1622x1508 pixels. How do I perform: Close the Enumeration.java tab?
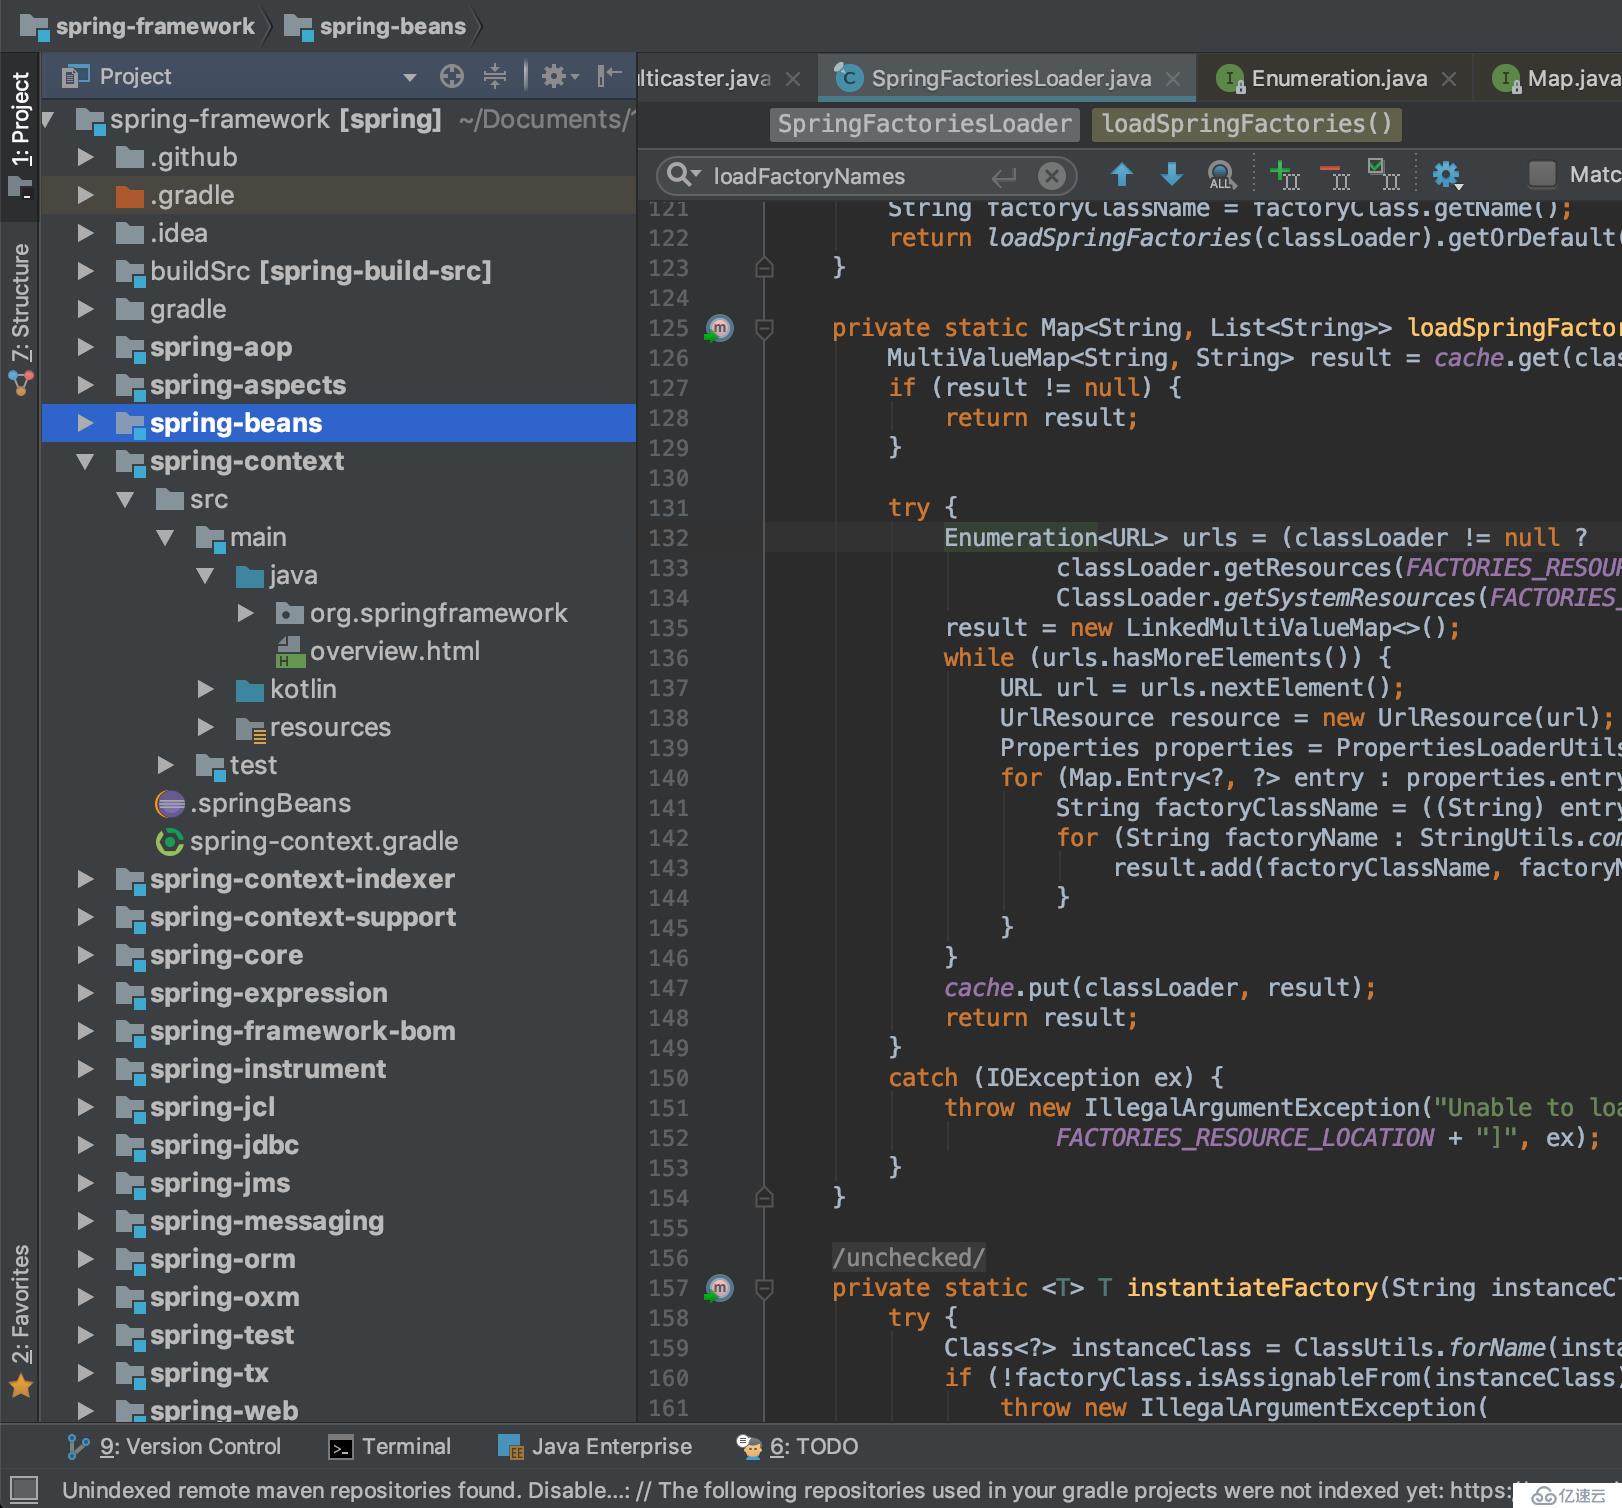click(x=1449, y=79)
